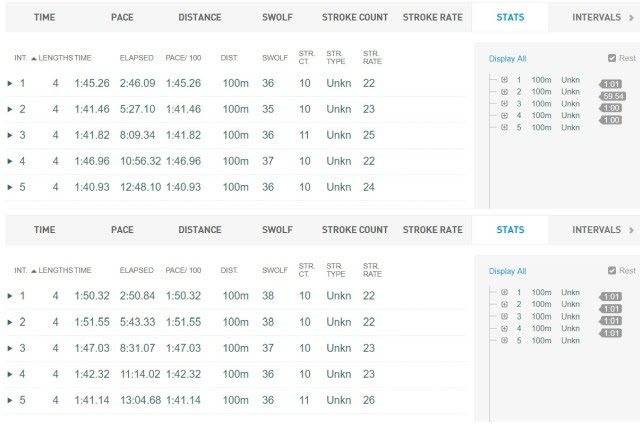Select the STATS tab in the lower panel
Image resolution: width=640 pixels, height=424 pixels.
(x=510, y=230)
